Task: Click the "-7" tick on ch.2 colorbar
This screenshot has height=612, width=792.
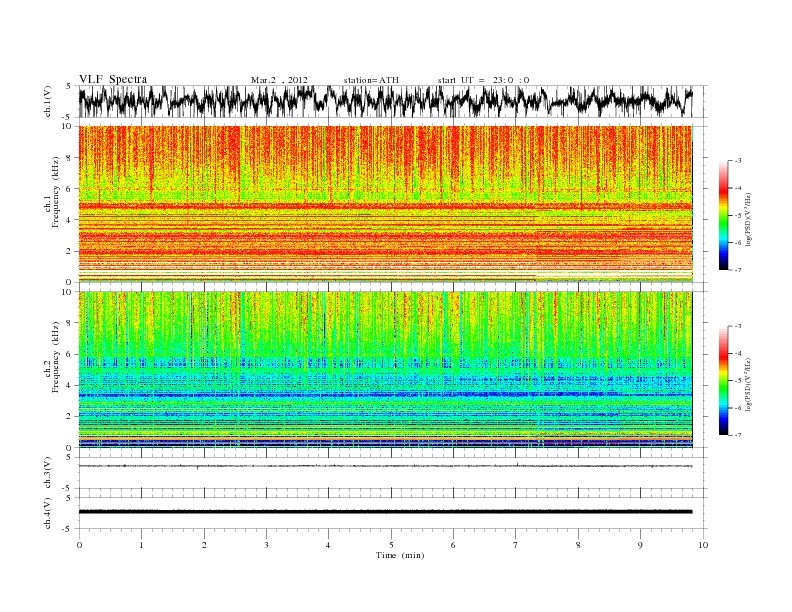Action: (x=738, y=435)
